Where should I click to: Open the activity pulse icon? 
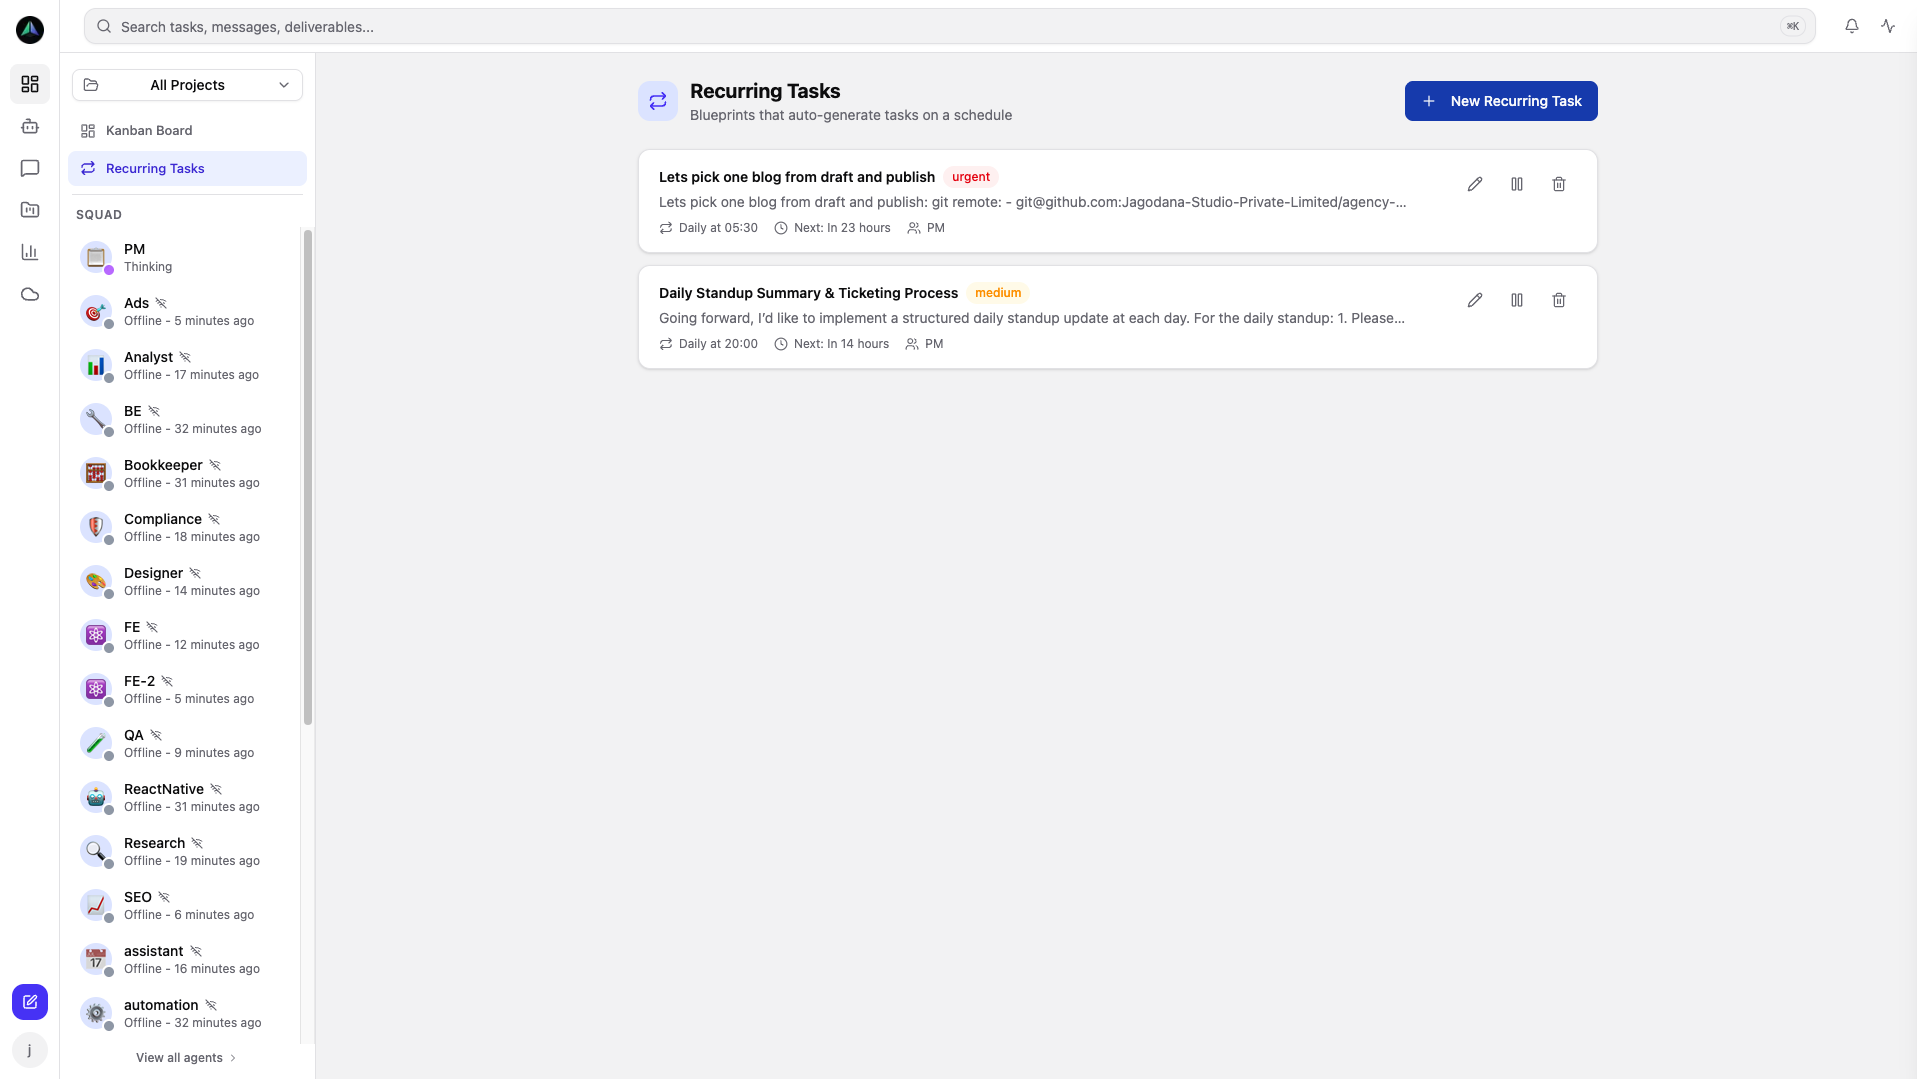coord(1887,27)
